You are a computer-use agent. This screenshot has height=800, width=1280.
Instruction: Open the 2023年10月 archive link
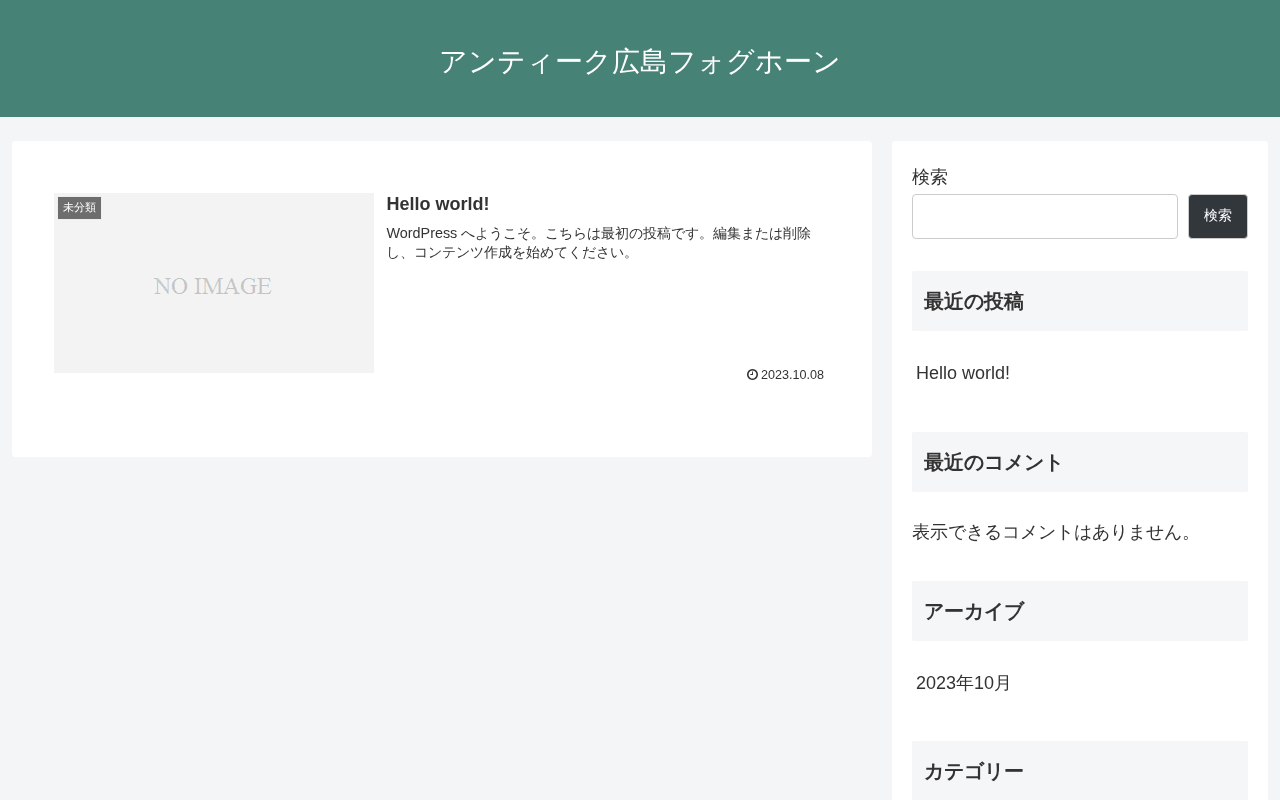coord(964,683)
